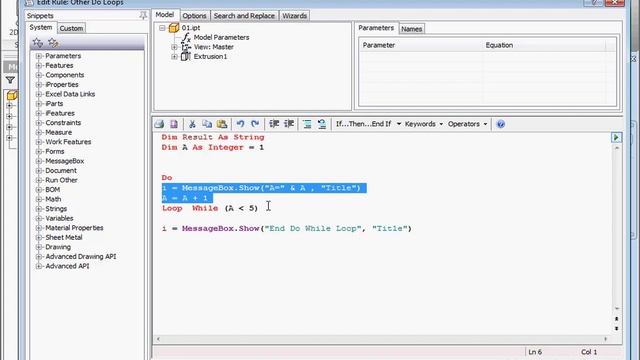Screen dimensions: 640x360
Task: Select Model Parameters in the model tree
Action: click(x=221, y=38)
